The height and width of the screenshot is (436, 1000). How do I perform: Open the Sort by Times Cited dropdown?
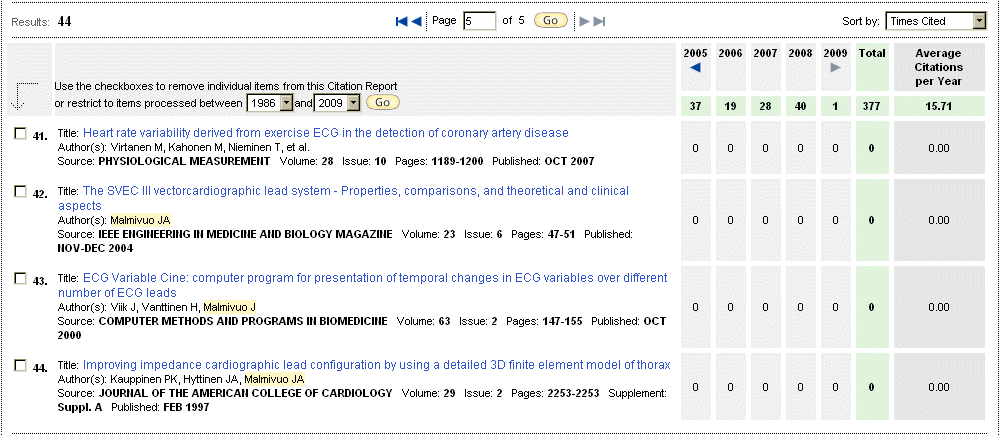[x=936, y=21]
